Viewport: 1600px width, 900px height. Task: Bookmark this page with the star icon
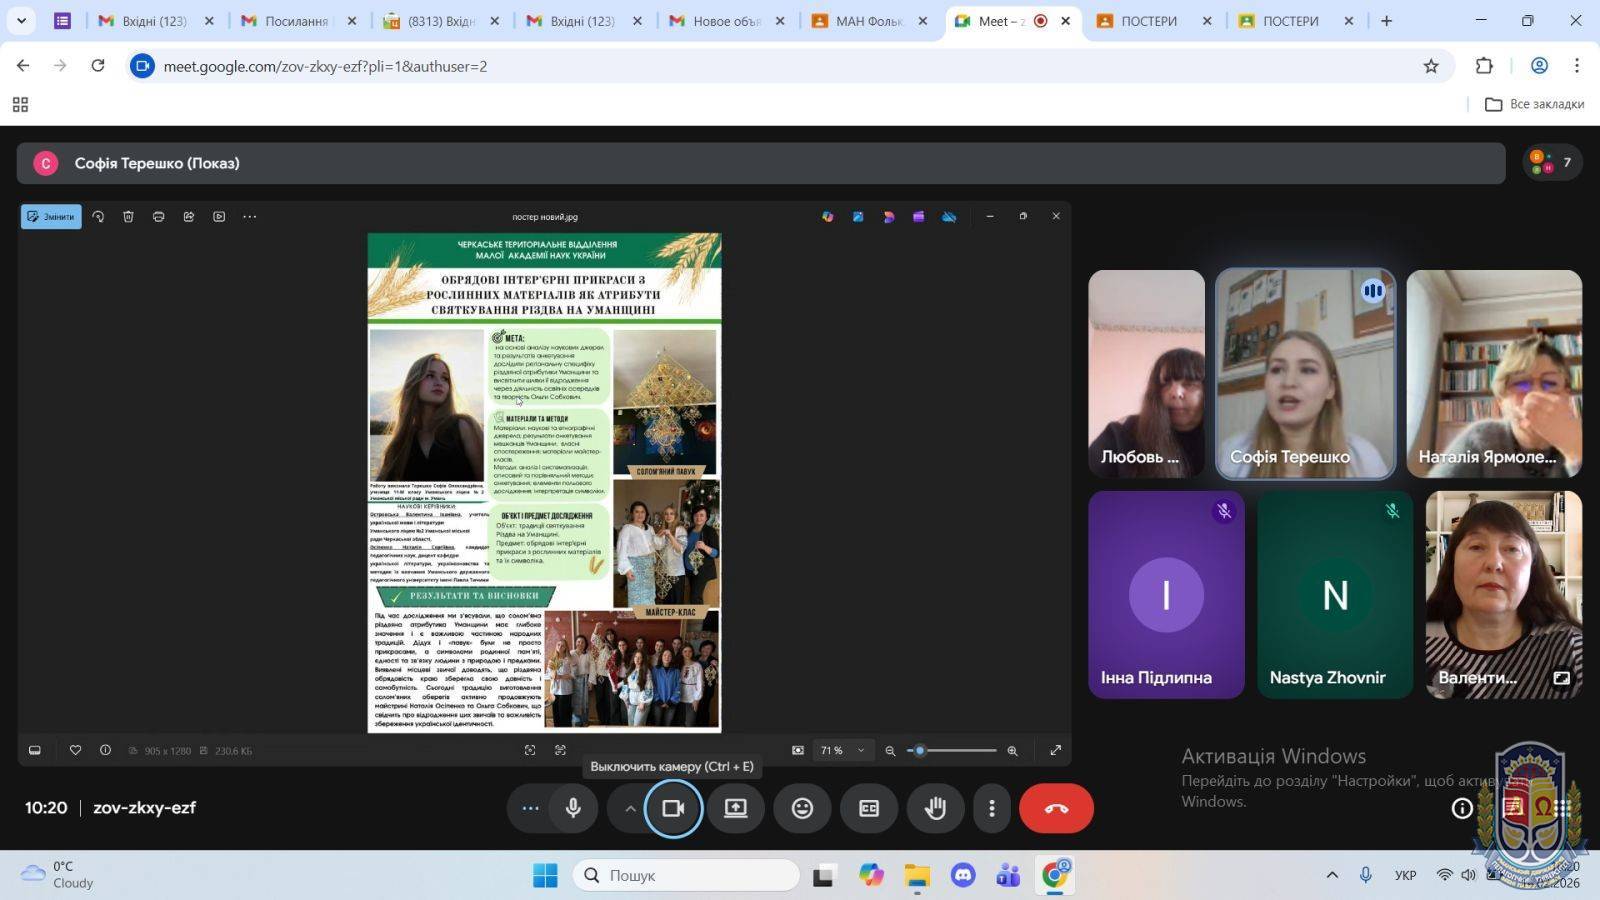tap(1431, 66)
